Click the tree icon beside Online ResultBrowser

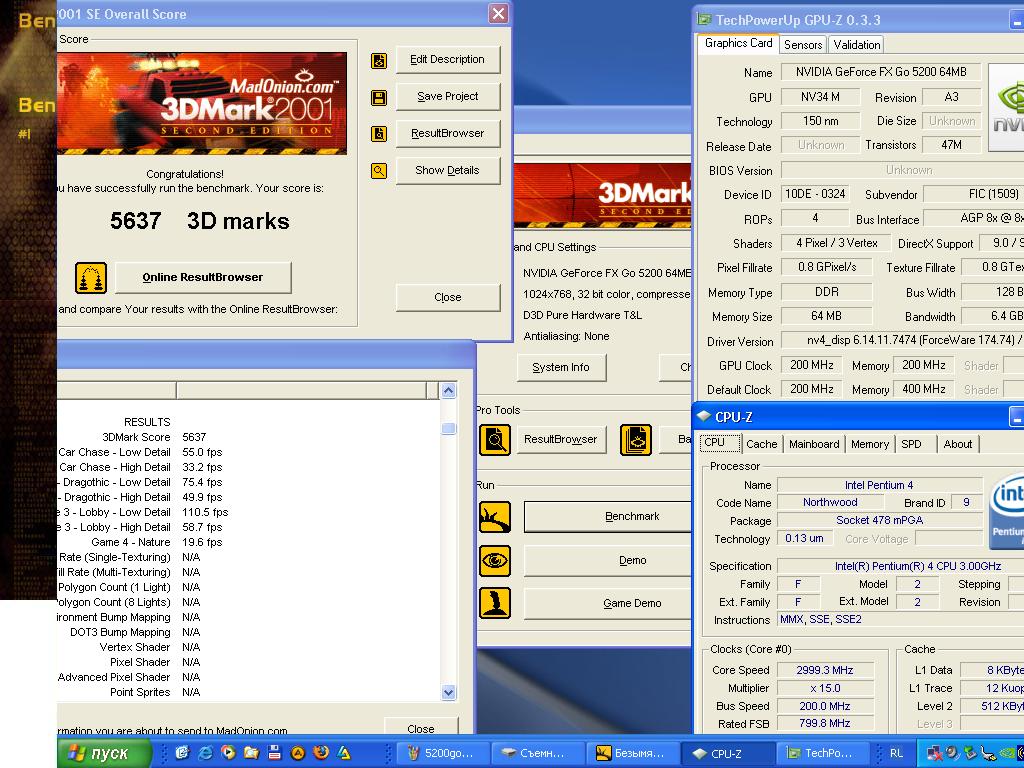pyautogui.click(x=91, y=278)
